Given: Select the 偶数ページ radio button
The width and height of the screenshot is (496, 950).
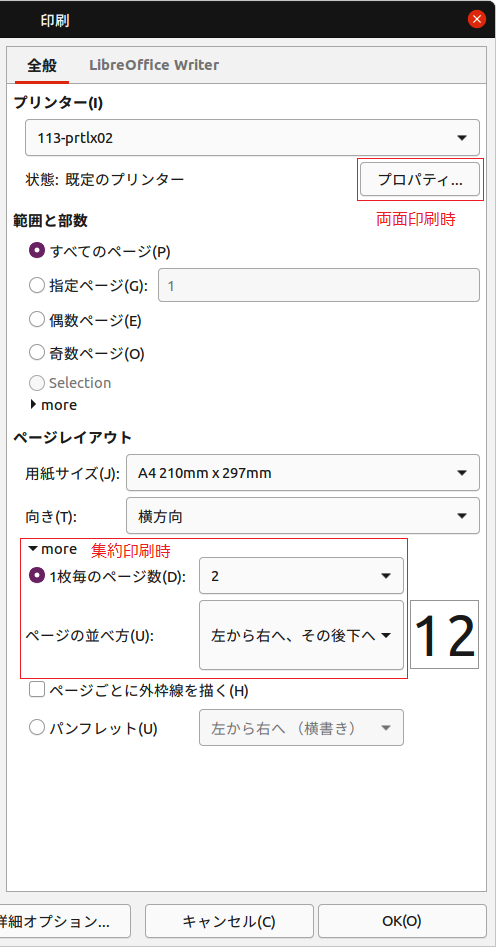Looking at the screenshot, I should [x=37, y=319].
